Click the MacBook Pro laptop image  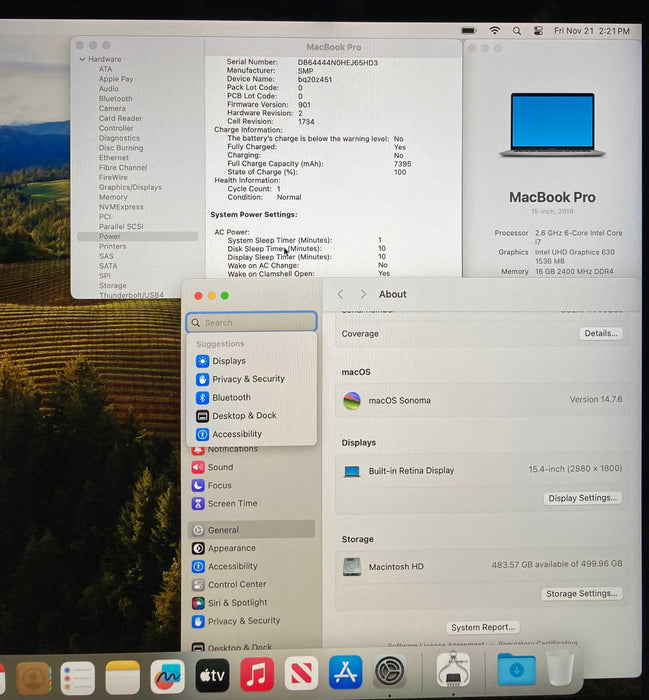(552, 125)
